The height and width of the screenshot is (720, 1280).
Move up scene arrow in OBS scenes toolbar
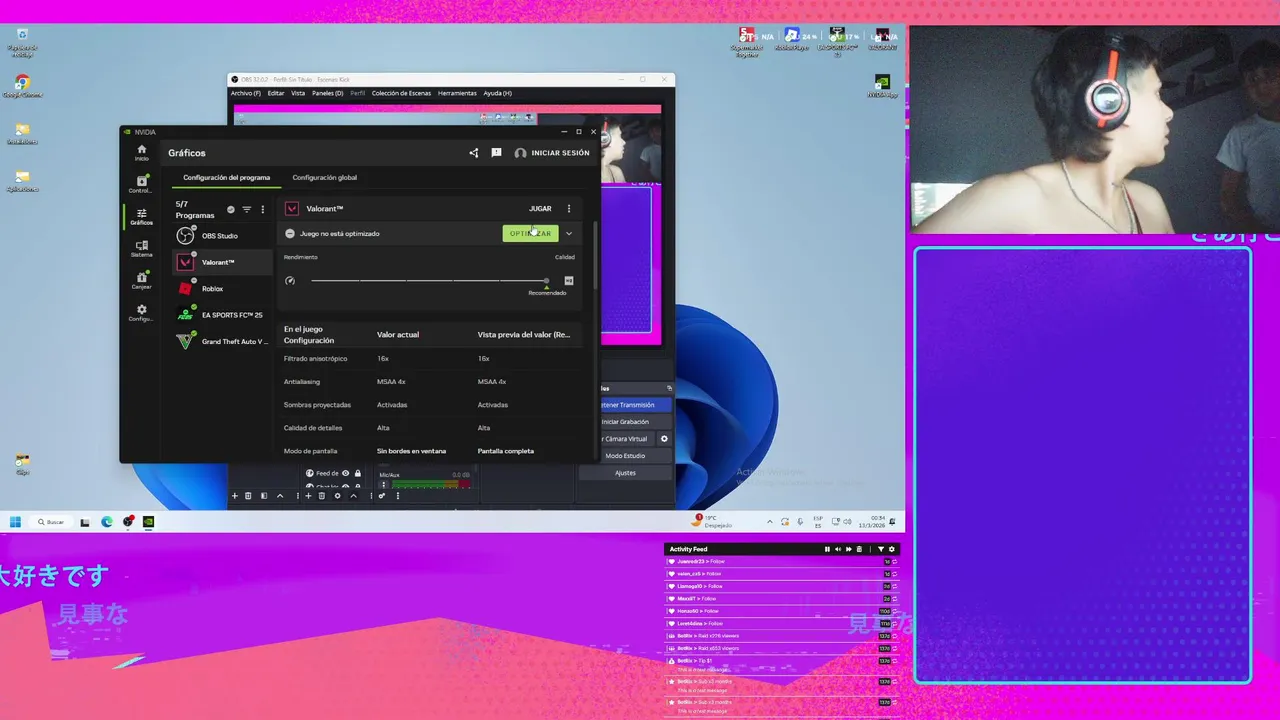point(280,496)
